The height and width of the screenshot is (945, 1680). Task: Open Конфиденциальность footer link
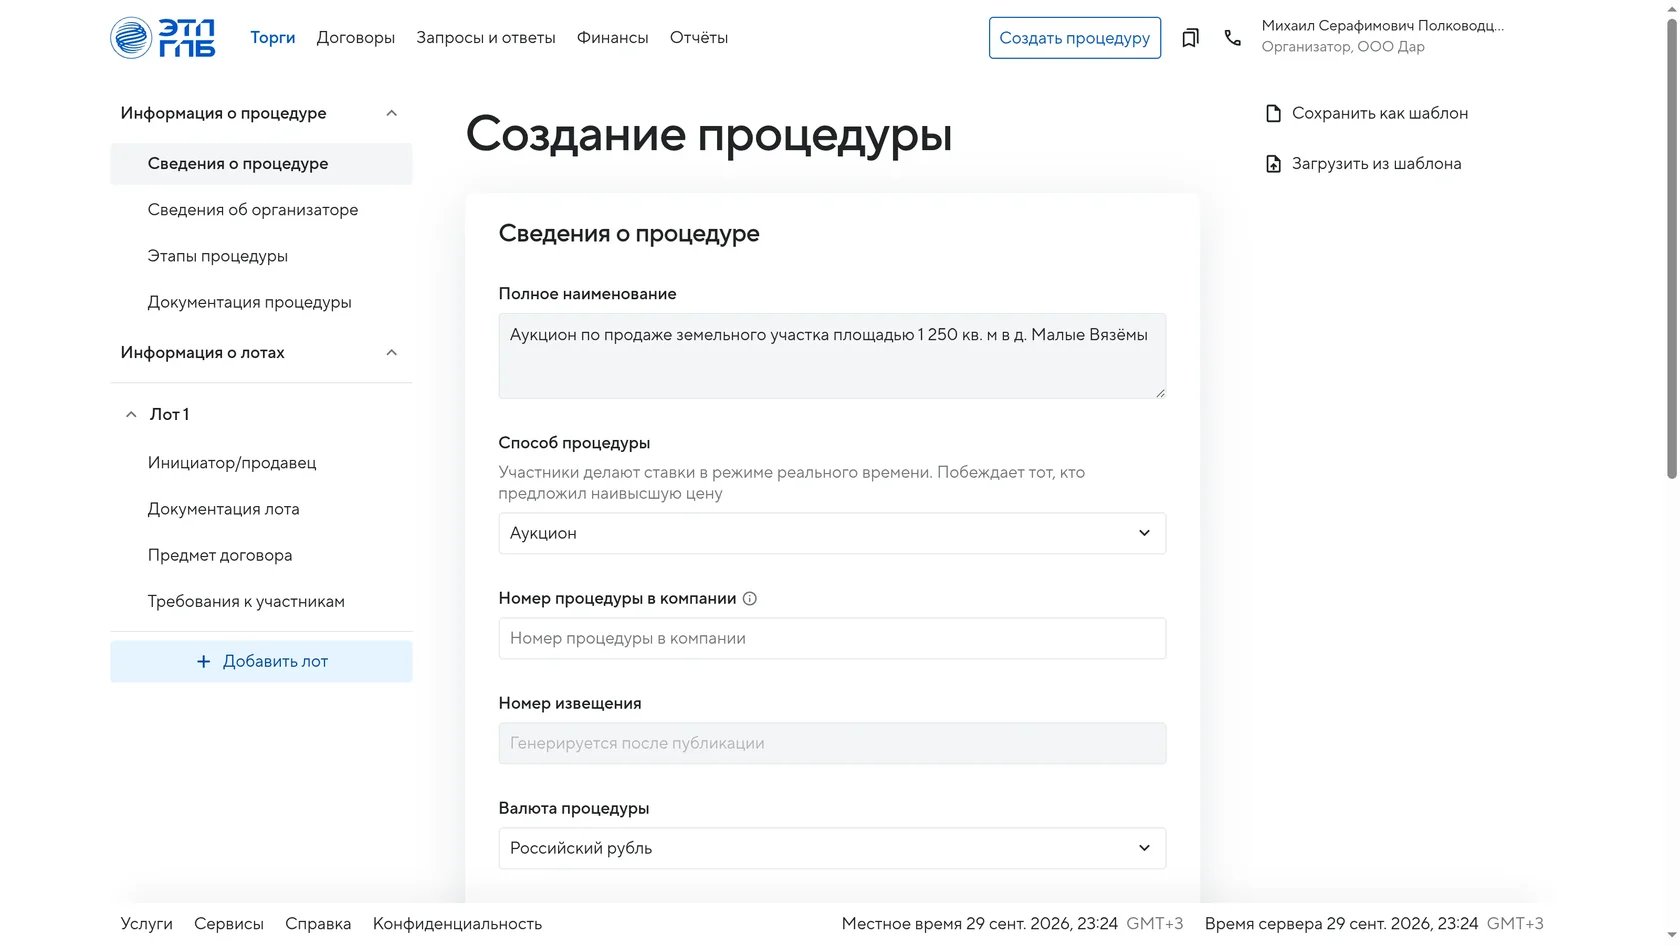tap(457, 924)
